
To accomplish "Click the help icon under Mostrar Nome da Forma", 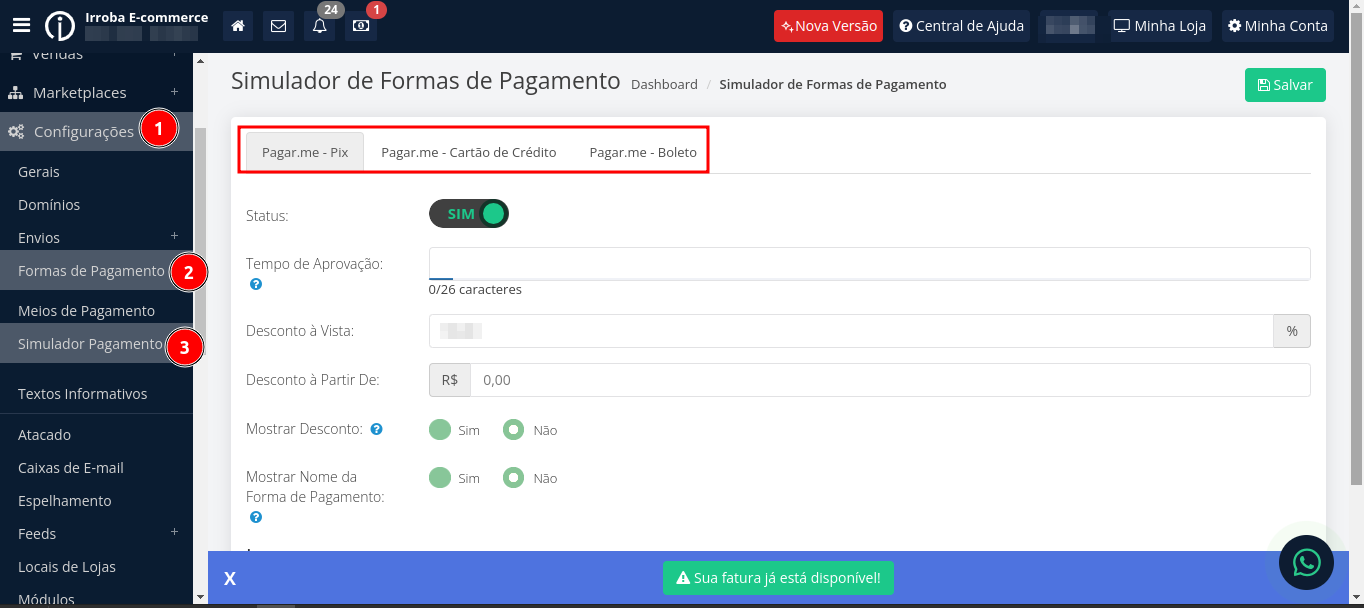I will (256, 517).
